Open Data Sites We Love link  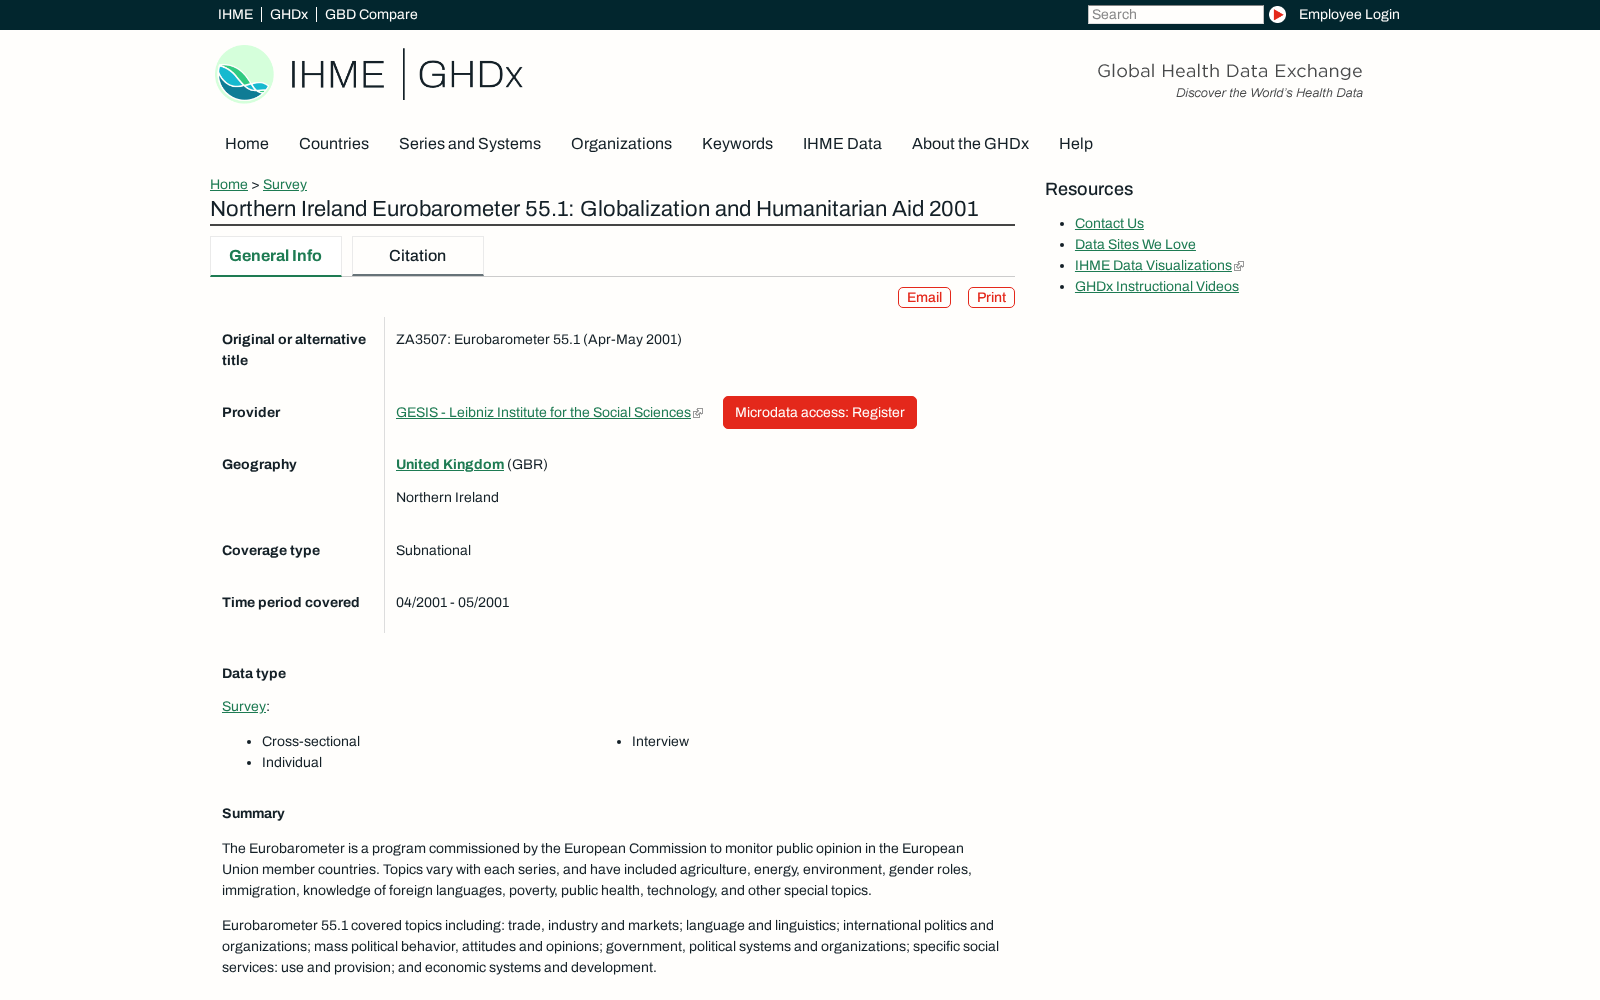pyautogui.click(x=1135, y=244)
